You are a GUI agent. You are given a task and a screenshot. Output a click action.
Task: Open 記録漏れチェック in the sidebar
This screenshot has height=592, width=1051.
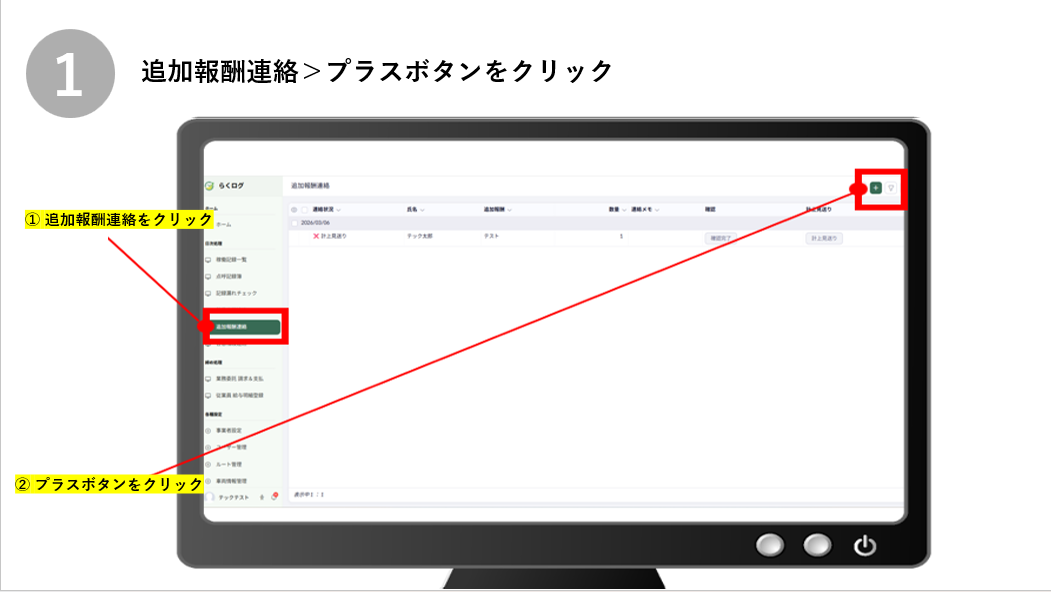click(236, 293)
